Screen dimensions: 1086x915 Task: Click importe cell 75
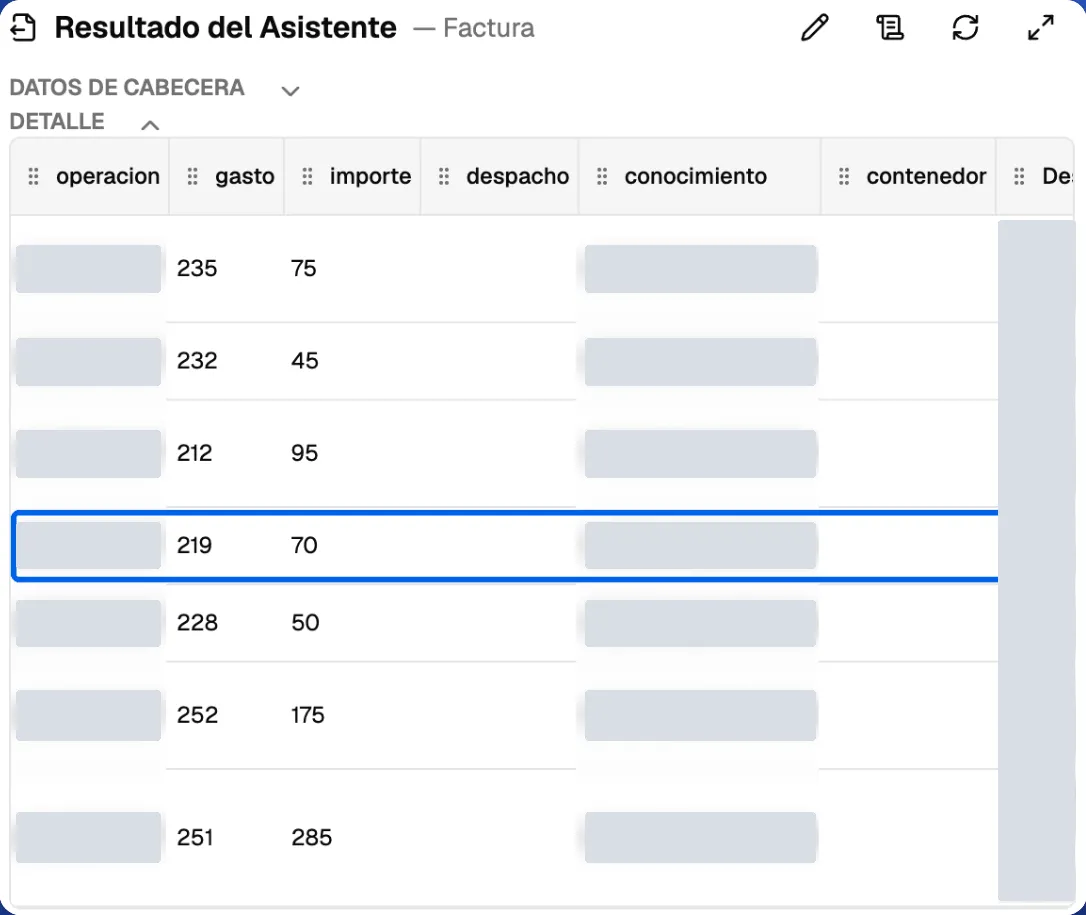303,269
